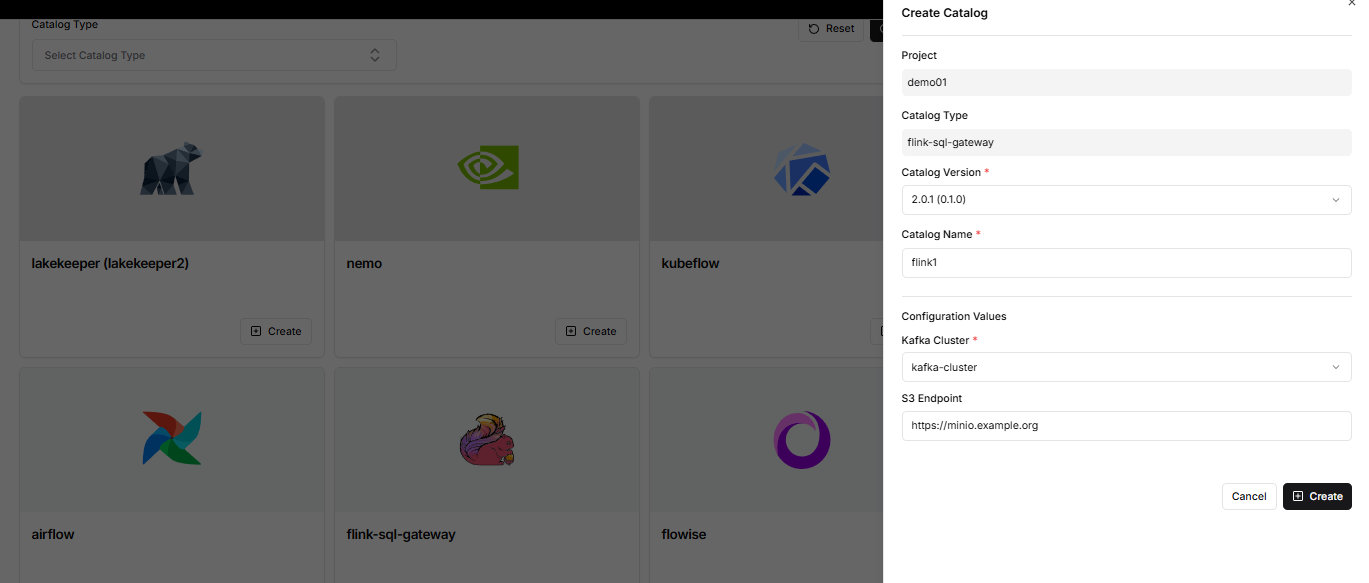Click the kubeflow card title
The height and width of the screenshot is (583, 1369).
(x=690, y=263)
